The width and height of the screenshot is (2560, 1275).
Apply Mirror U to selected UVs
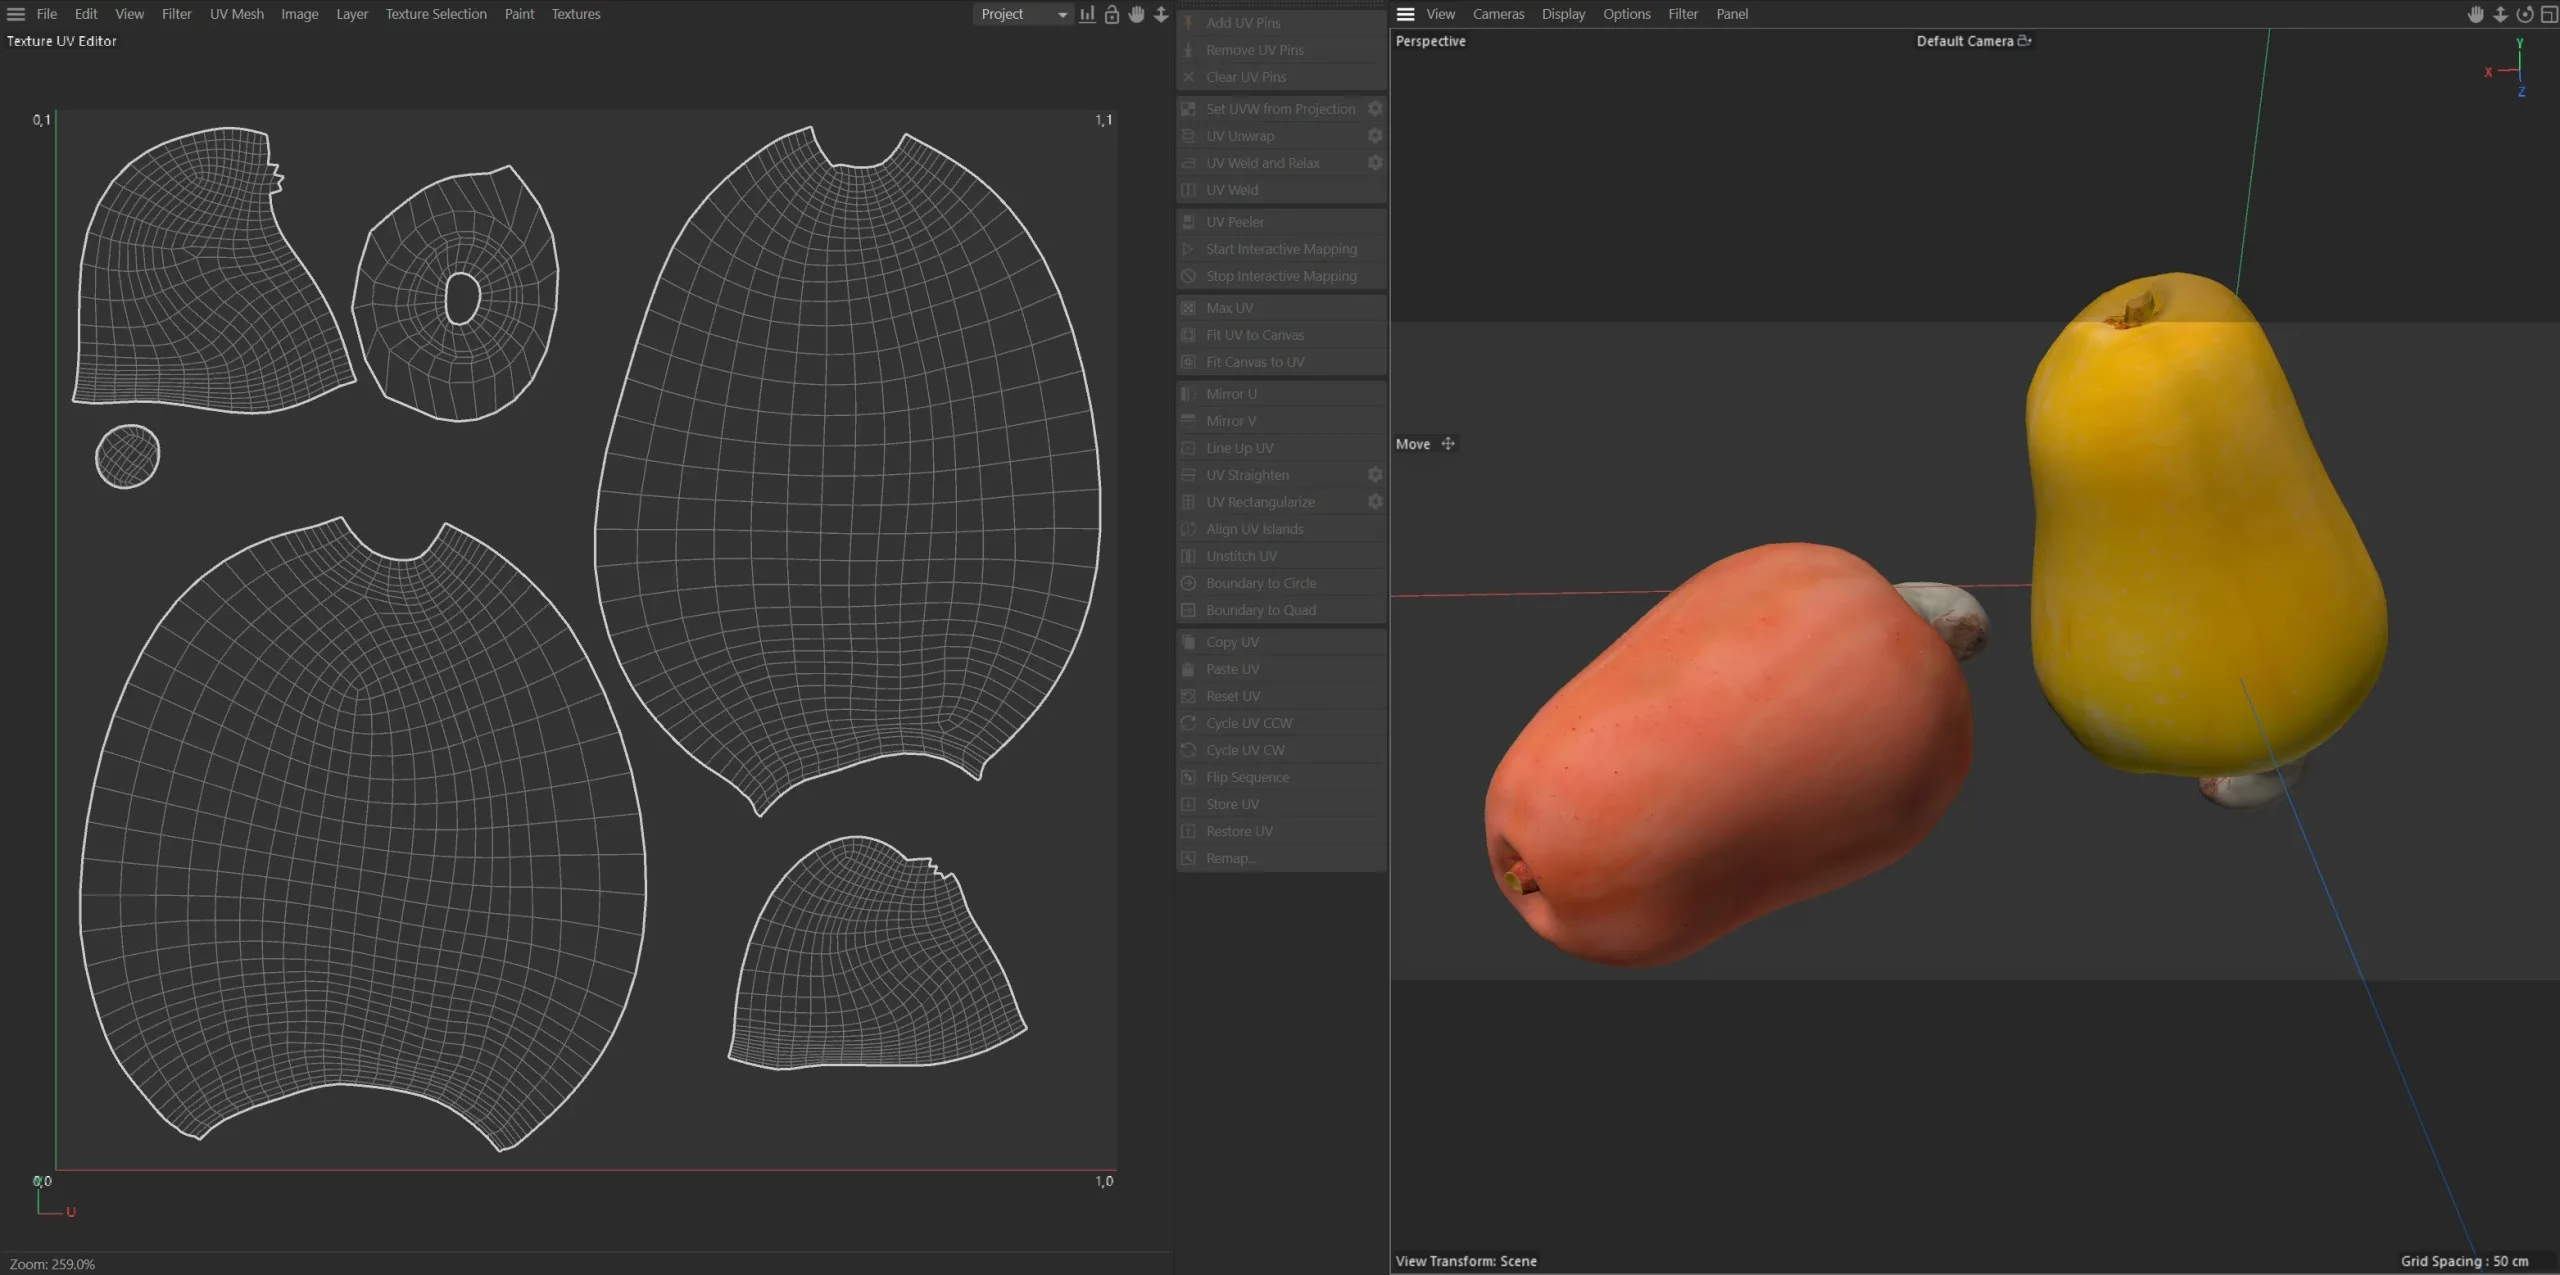click(1231, 393)
